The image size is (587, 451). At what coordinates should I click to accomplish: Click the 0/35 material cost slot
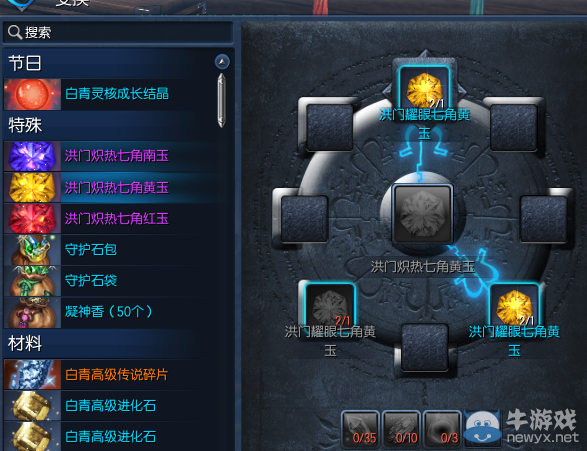pos(360,429)
